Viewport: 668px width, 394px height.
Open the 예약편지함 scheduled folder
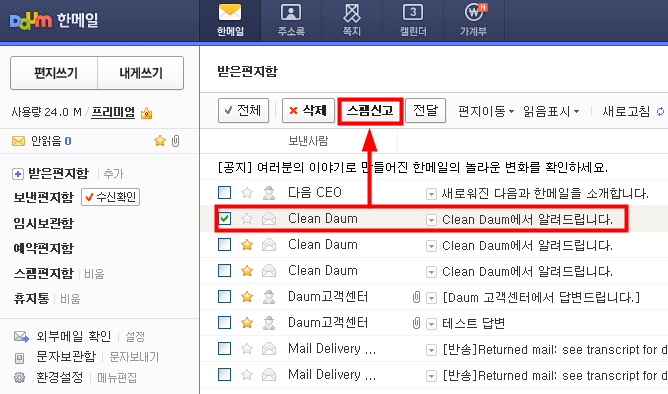coord(43,248)
